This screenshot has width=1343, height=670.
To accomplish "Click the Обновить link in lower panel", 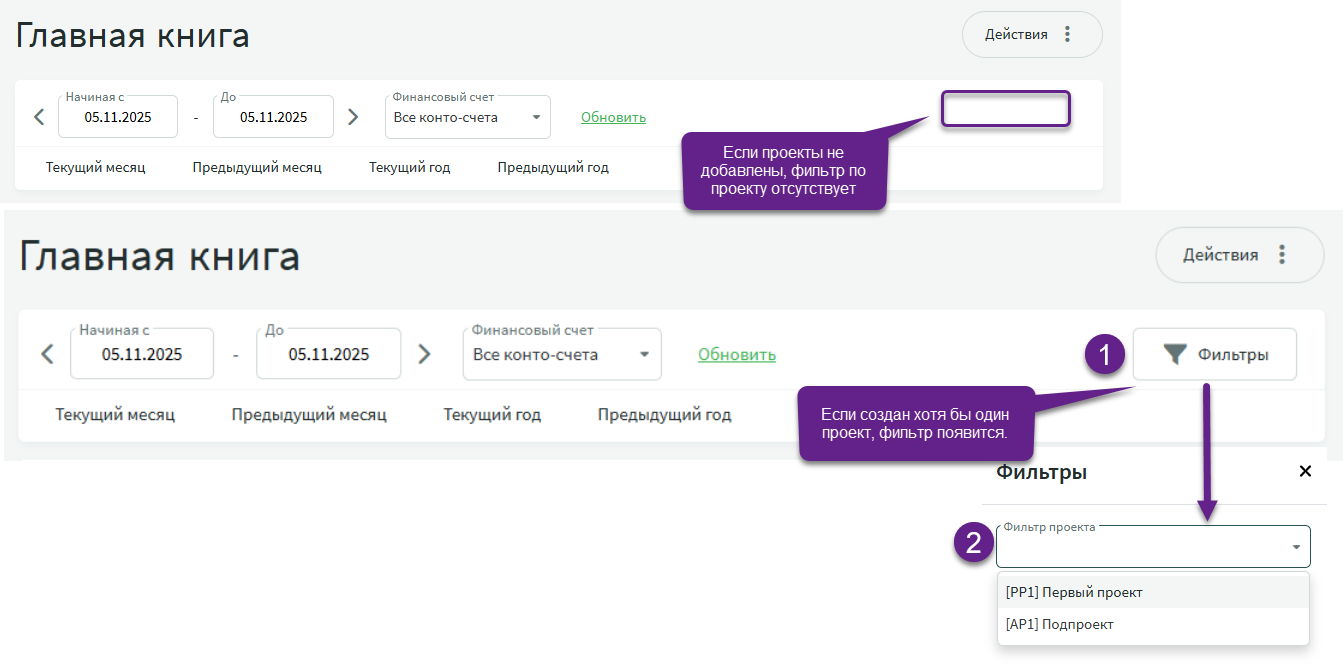I will click(736, 354).
